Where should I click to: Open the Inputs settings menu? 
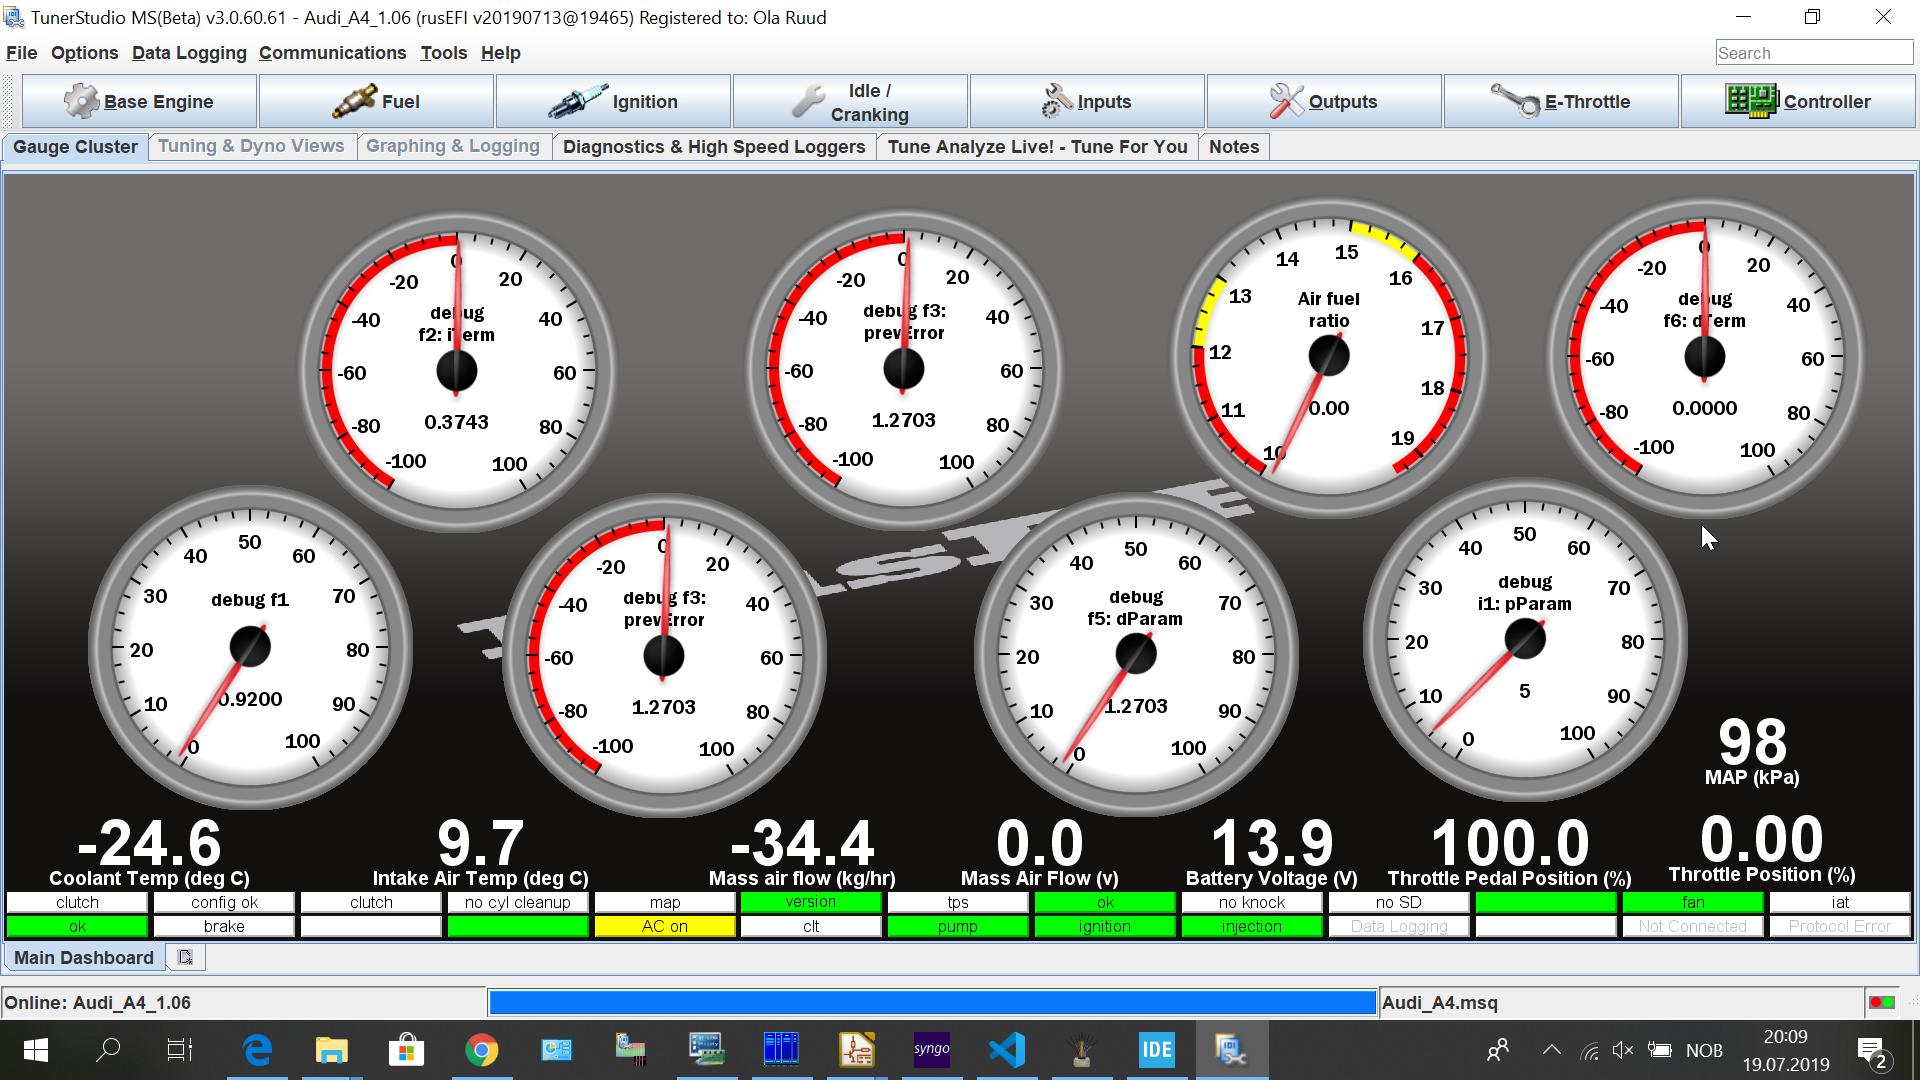coord(1087,101)
